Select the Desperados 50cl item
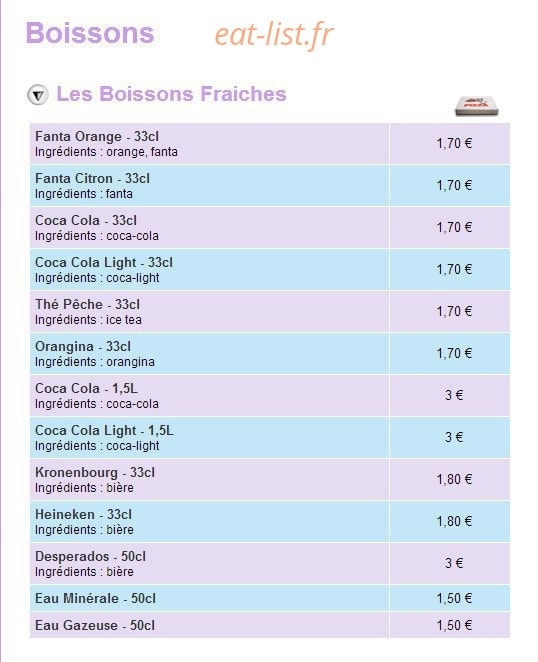538x662 pixels. pyautogui.click(x=269, y=564)
